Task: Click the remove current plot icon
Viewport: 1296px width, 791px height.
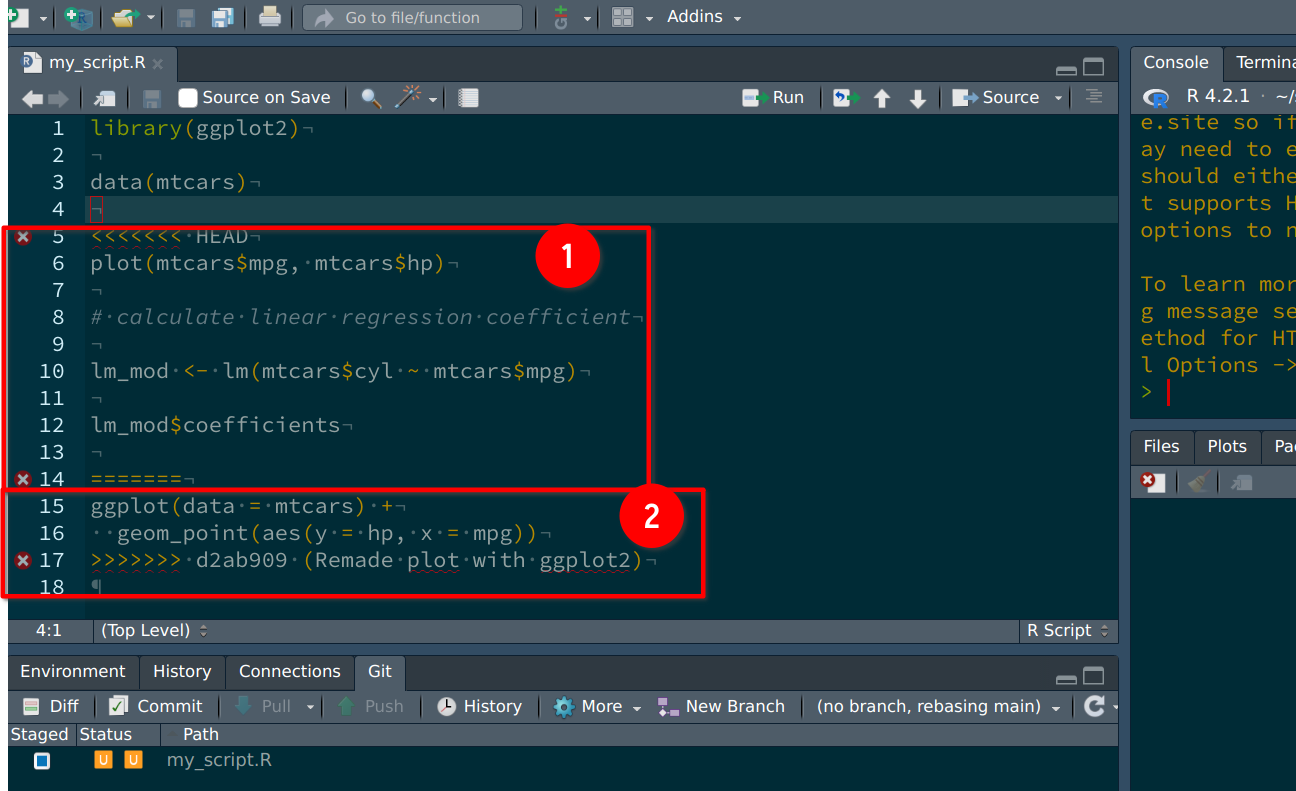Action: click(x=1153, y=482)
